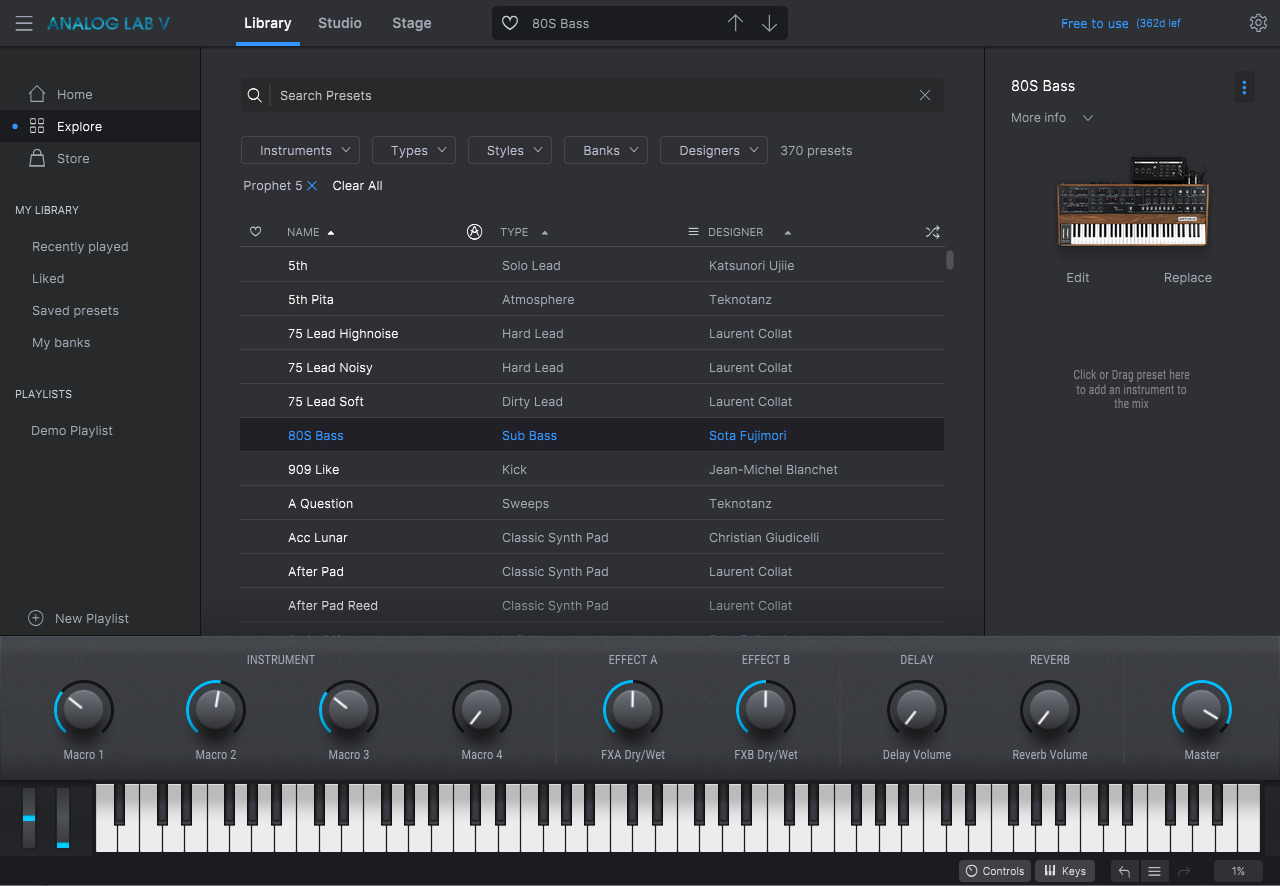Image resolution: width=1280 pixels, height=886 pixels.
Task: Select the Acc Lunar preset row
Action: [592, 538]
